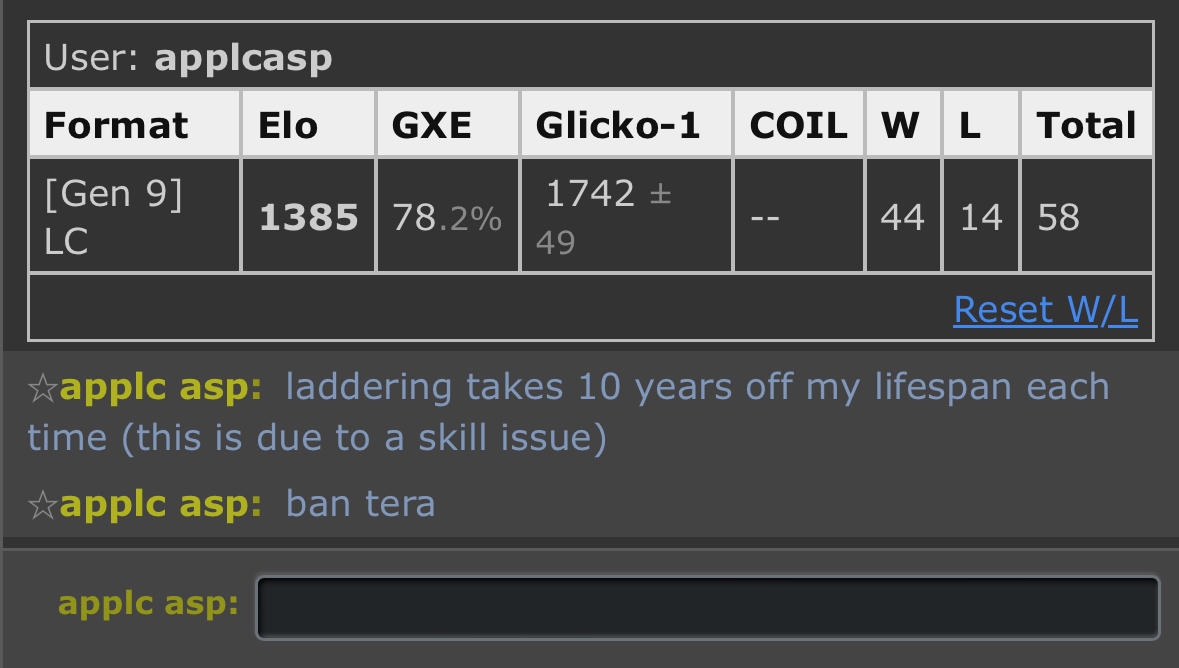Click the Total column header
The height and width of the screenshot is (668, 1179).
click(x=1086, y=125)
